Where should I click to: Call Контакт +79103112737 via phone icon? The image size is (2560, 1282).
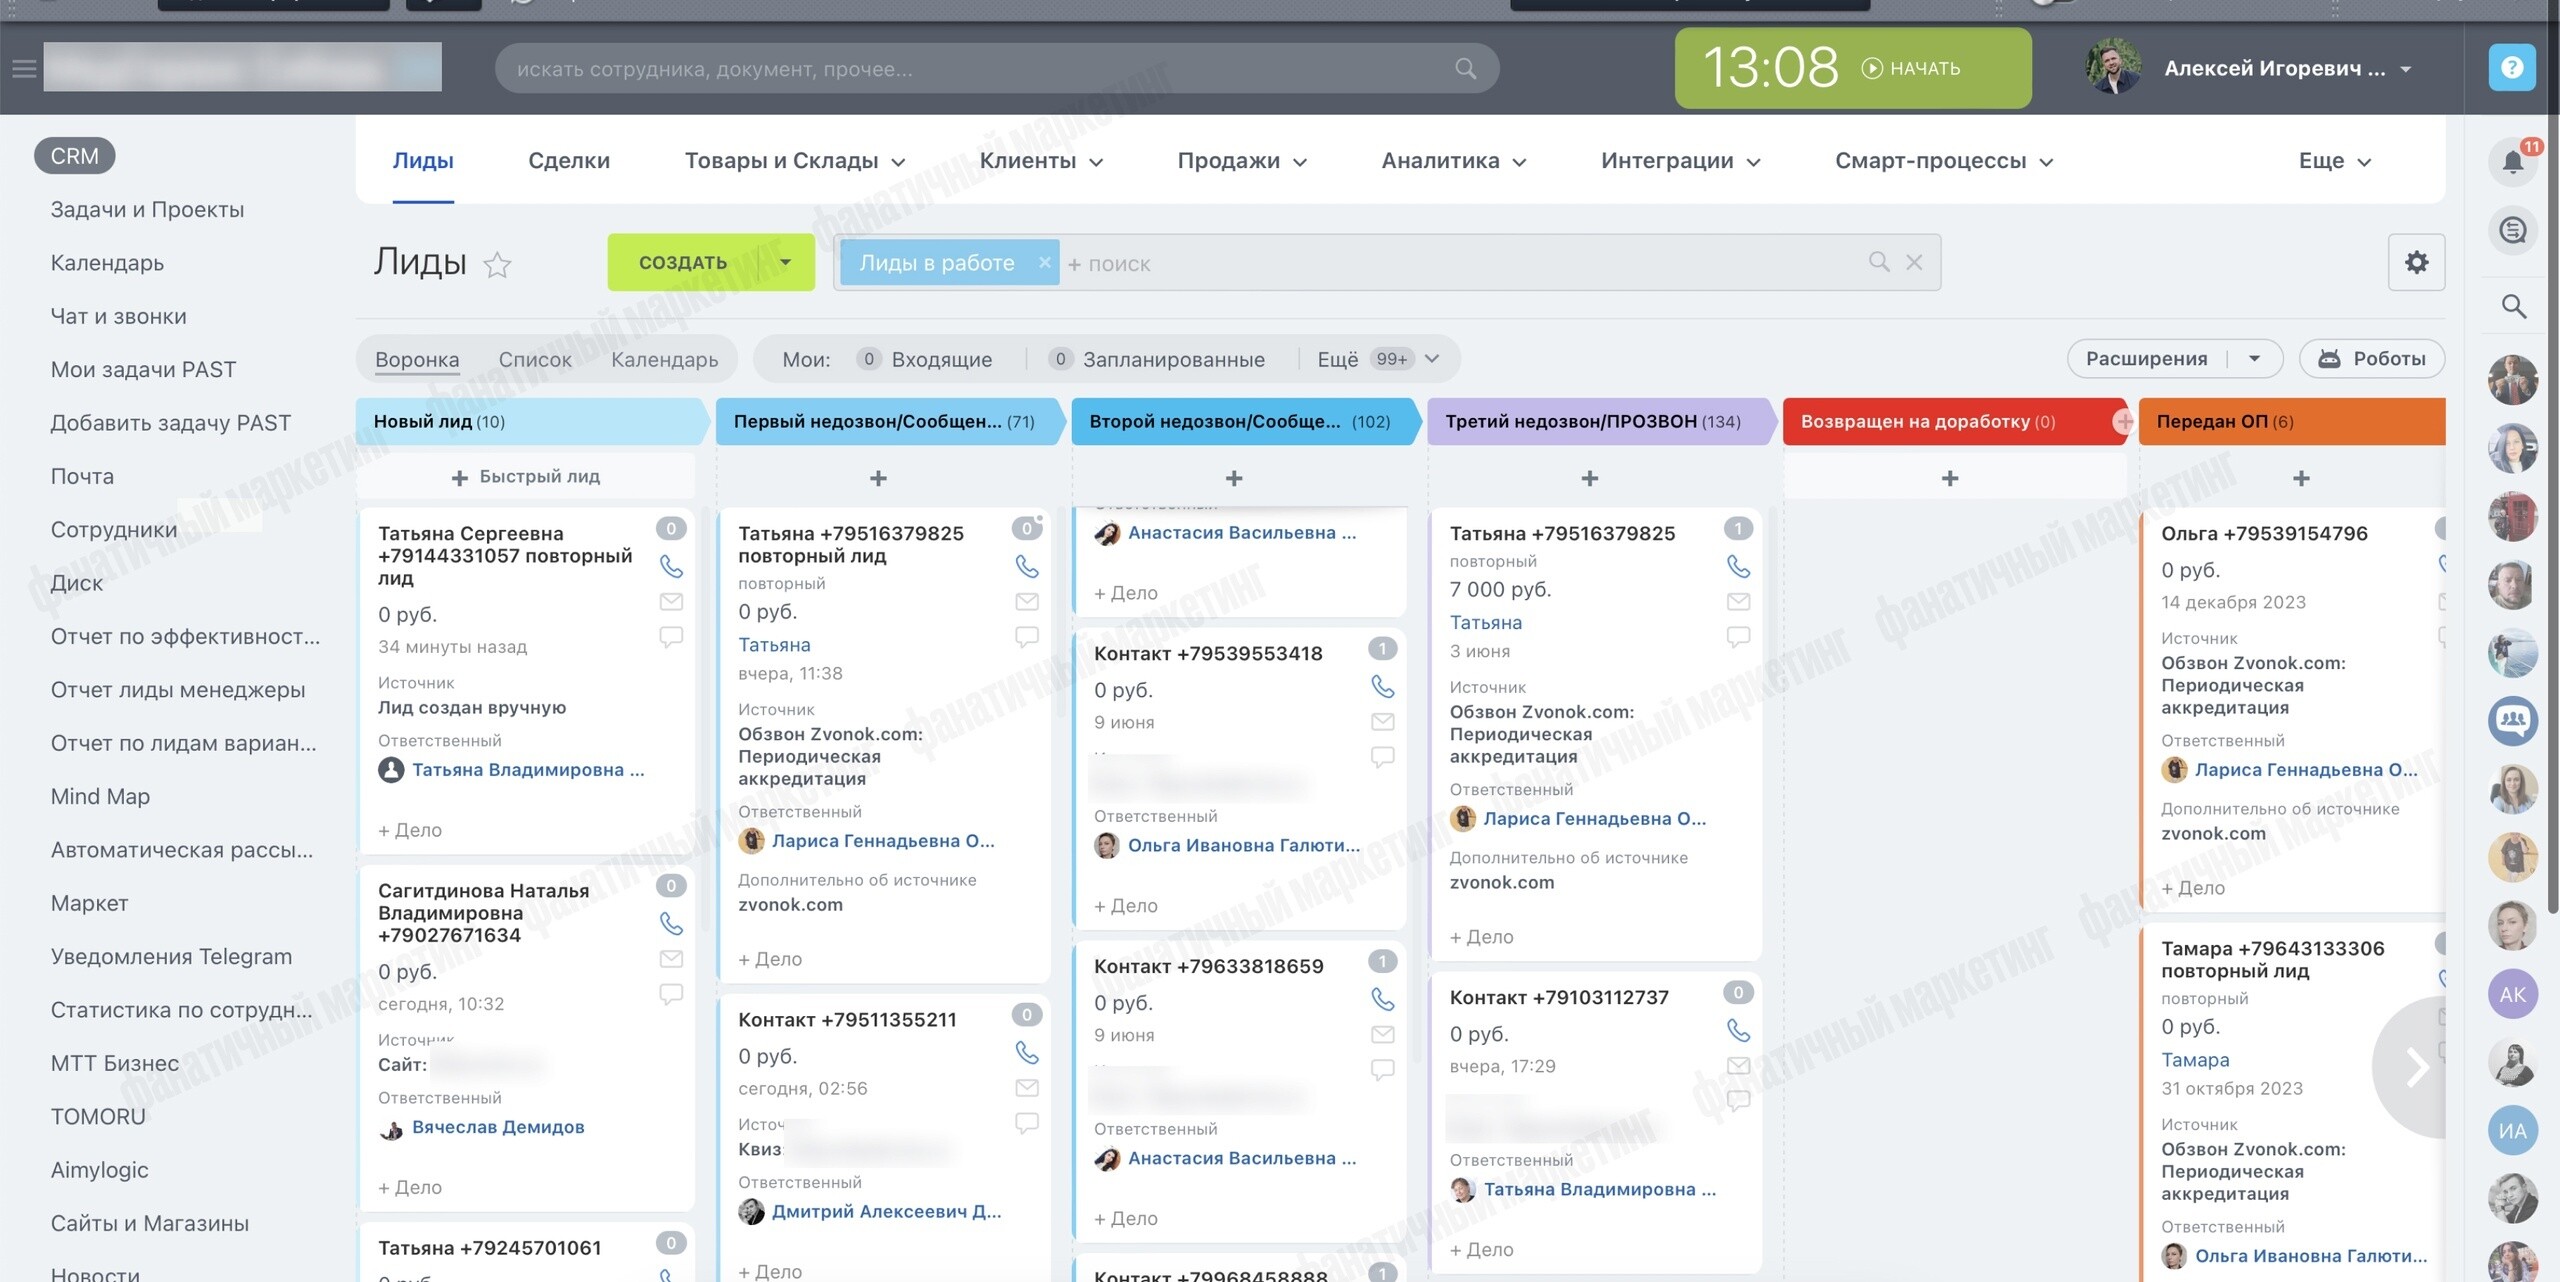click(1739, 1031)
